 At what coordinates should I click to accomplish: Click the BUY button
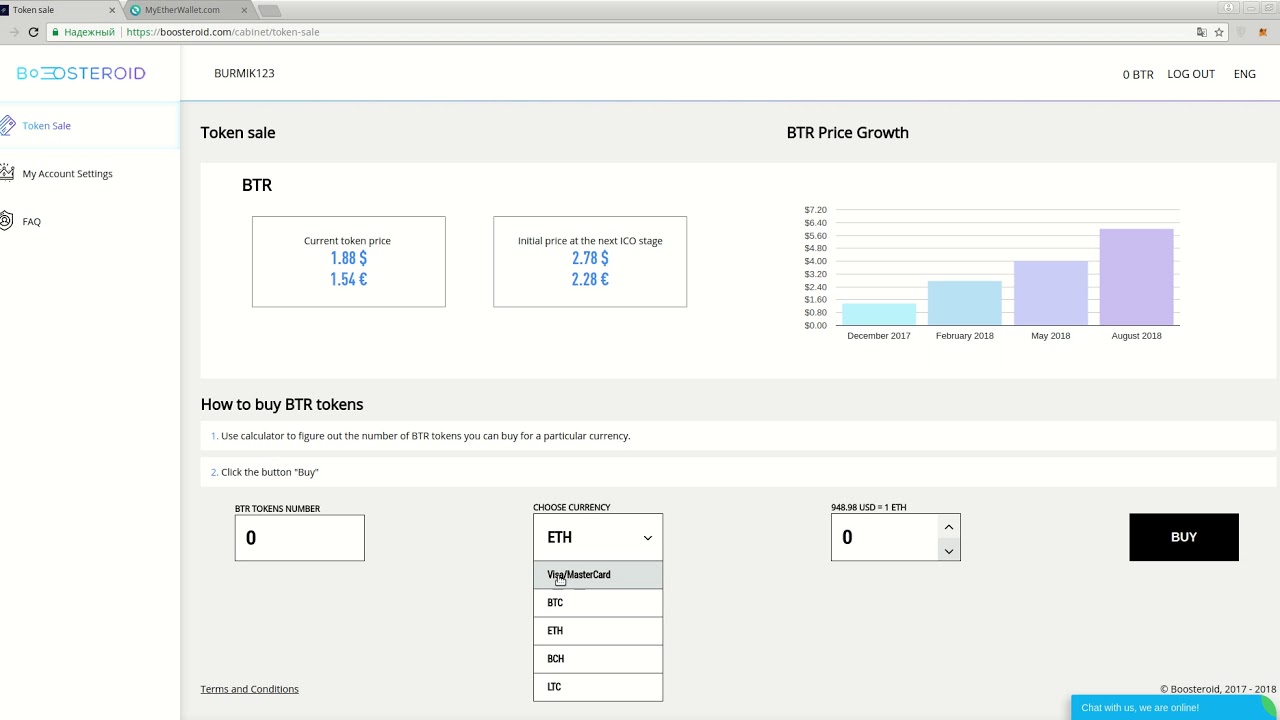click(1184, 537)
